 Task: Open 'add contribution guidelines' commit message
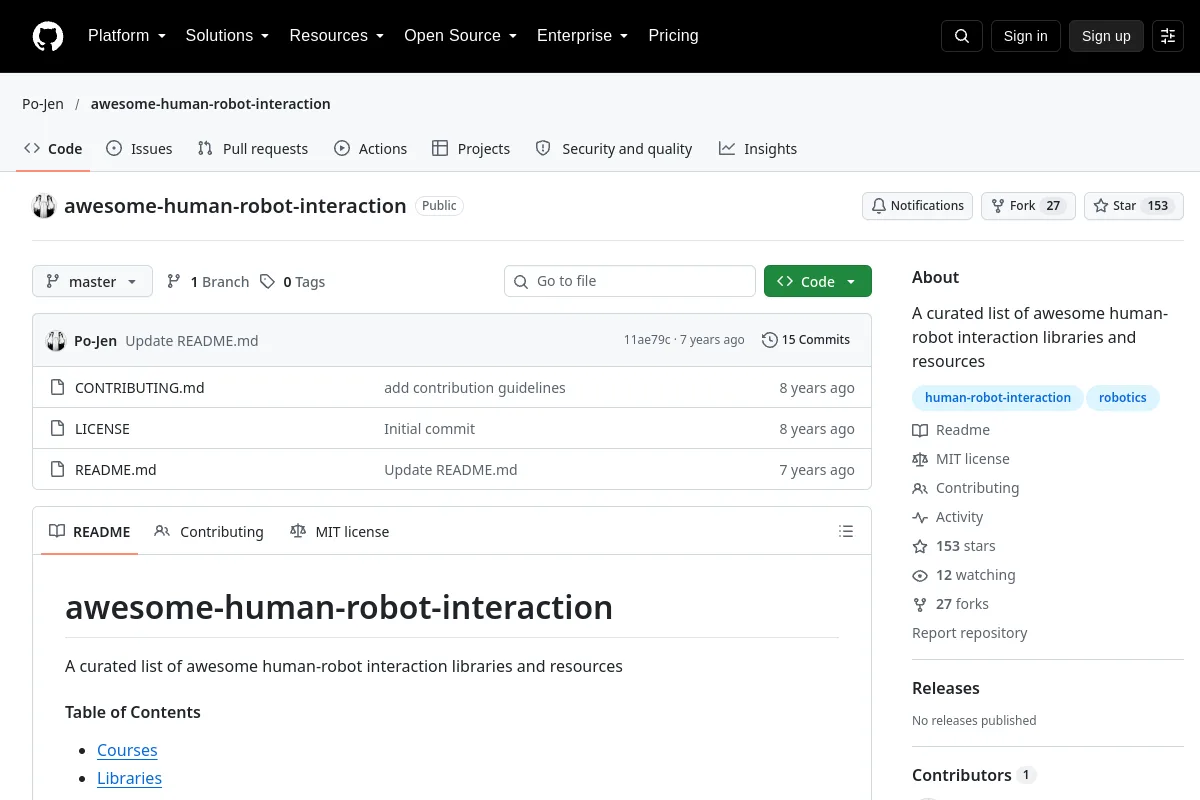coord(475,387)
